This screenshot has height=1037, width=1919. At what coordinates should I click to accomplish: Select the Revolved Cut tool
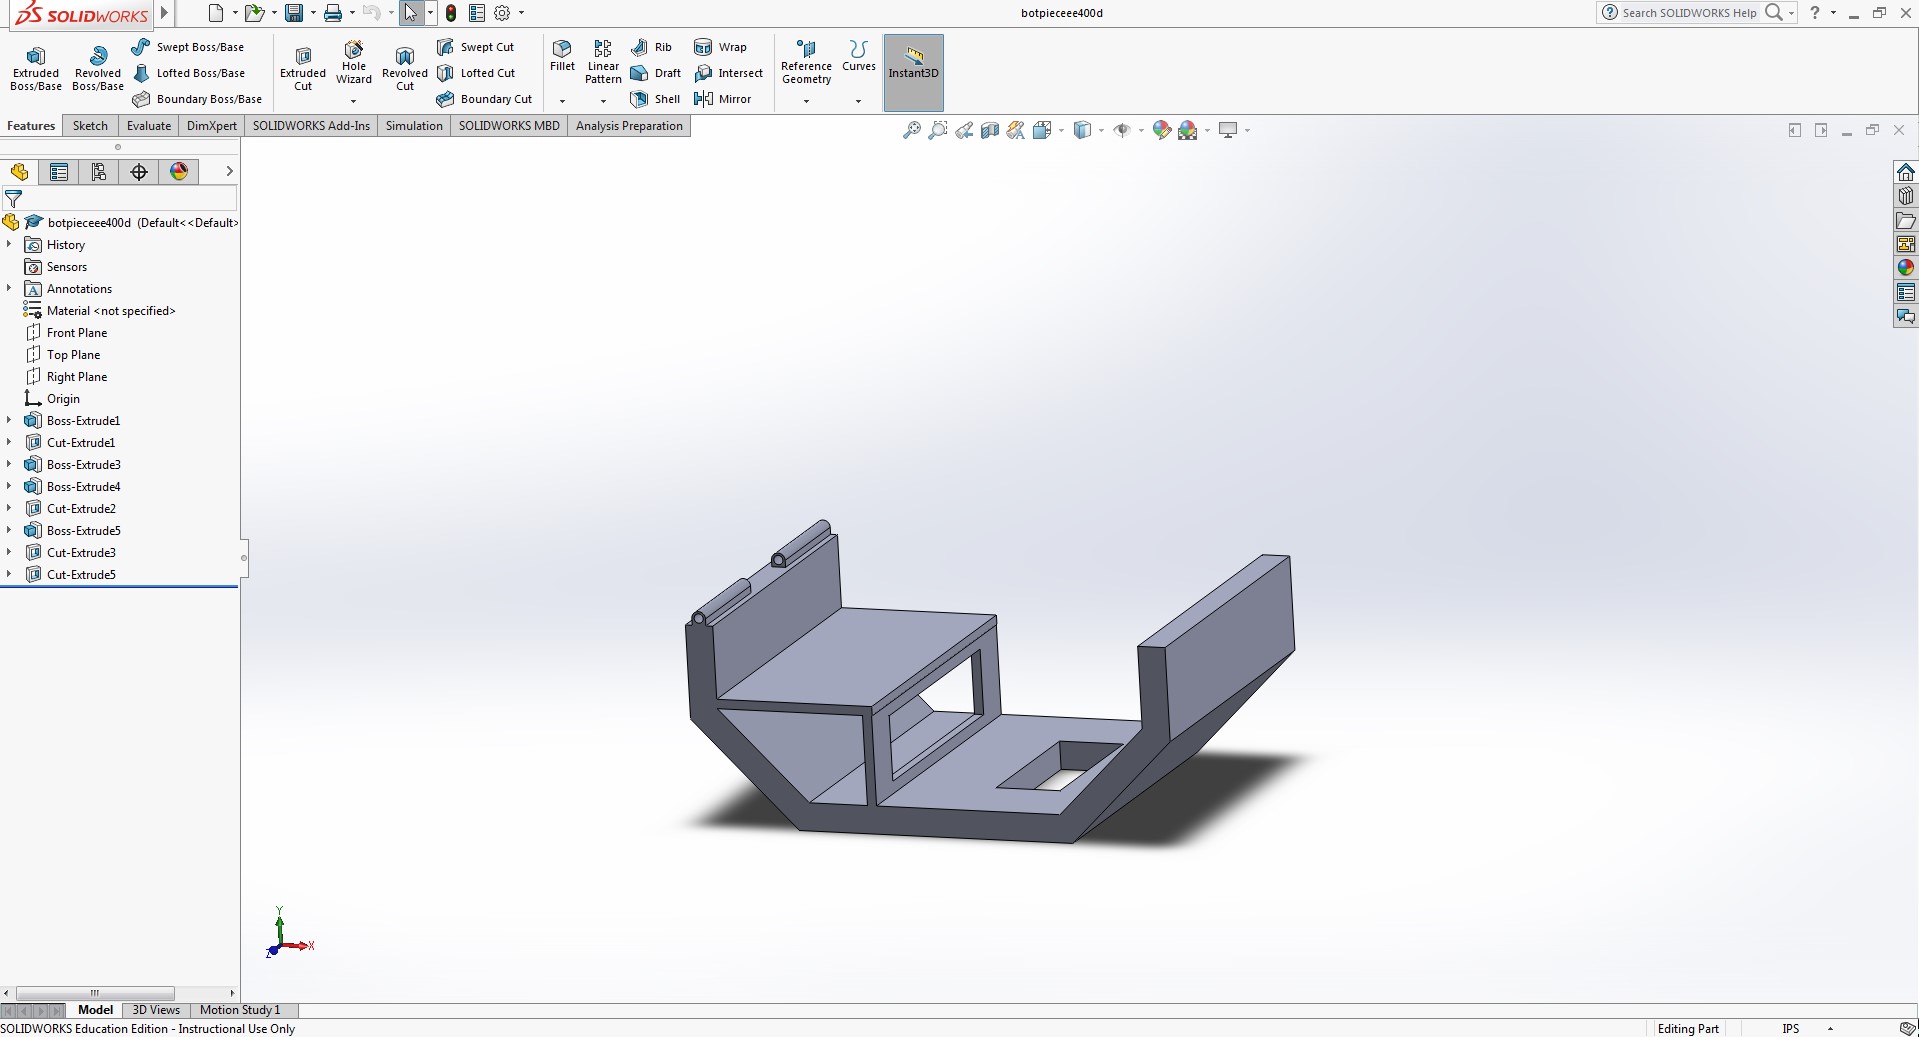point(405,68)
